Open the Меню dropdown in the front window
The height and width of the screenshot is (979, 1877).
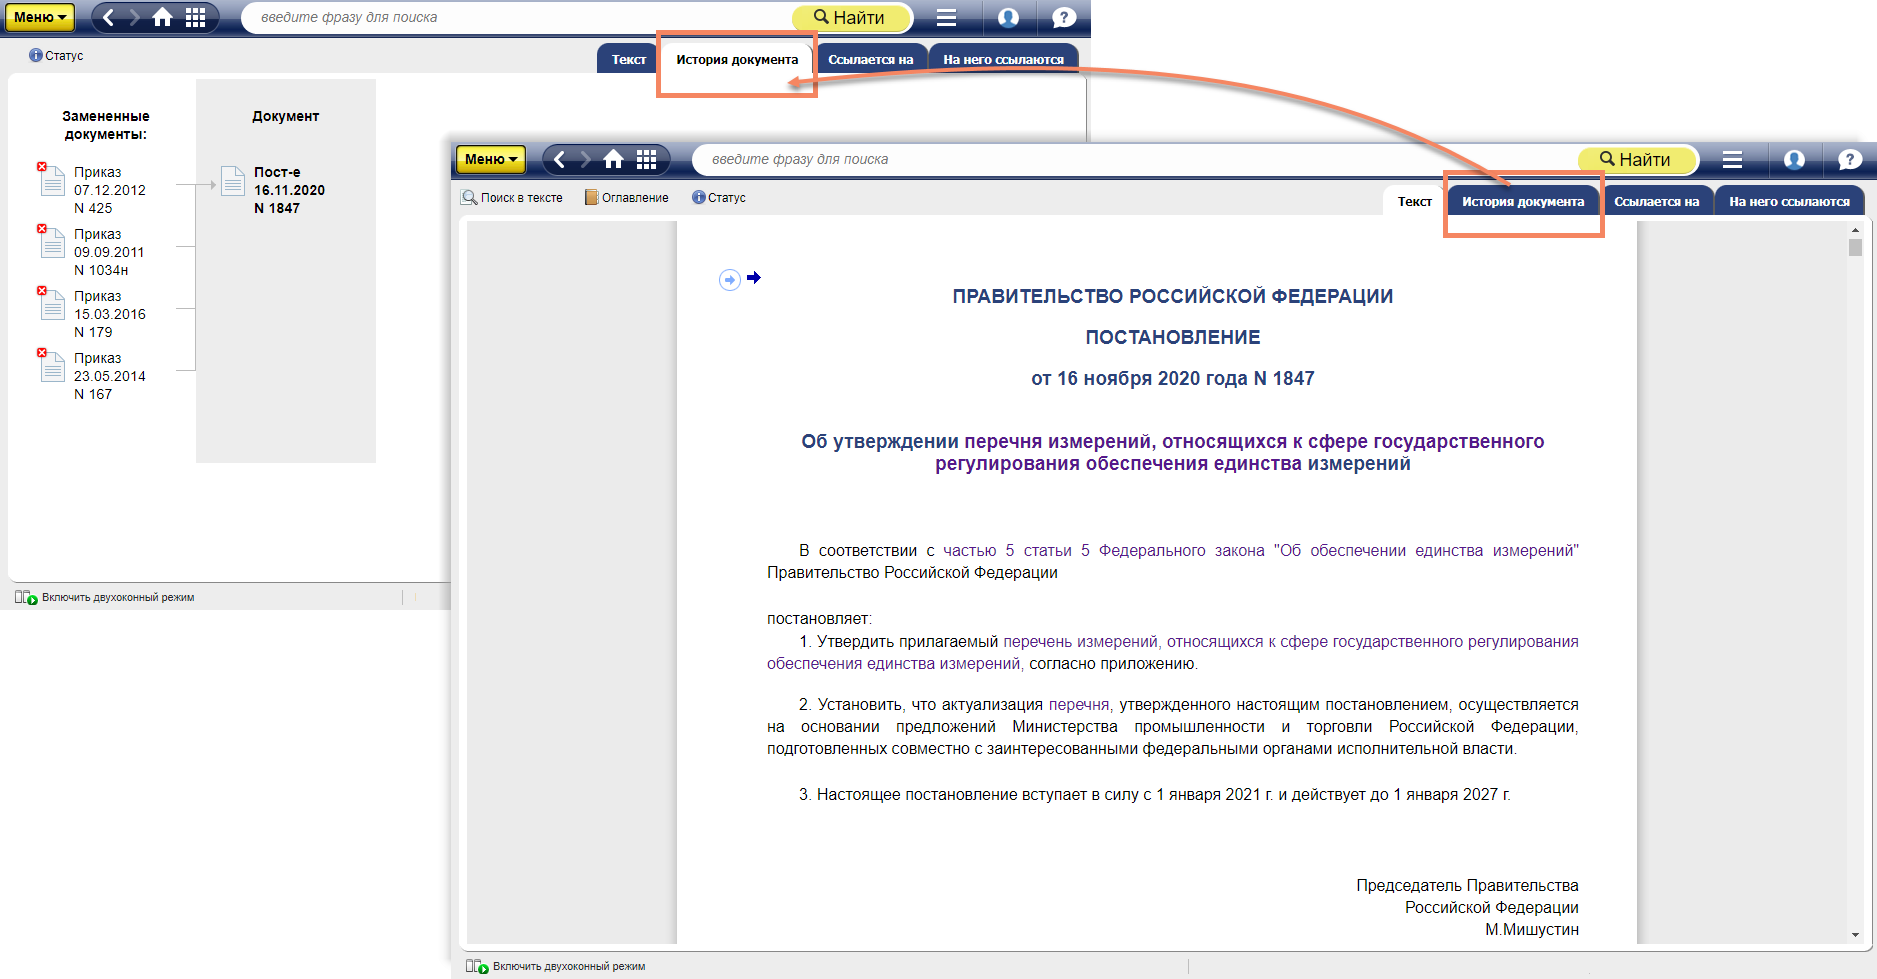pyautogui.click(x=491, y=159)
